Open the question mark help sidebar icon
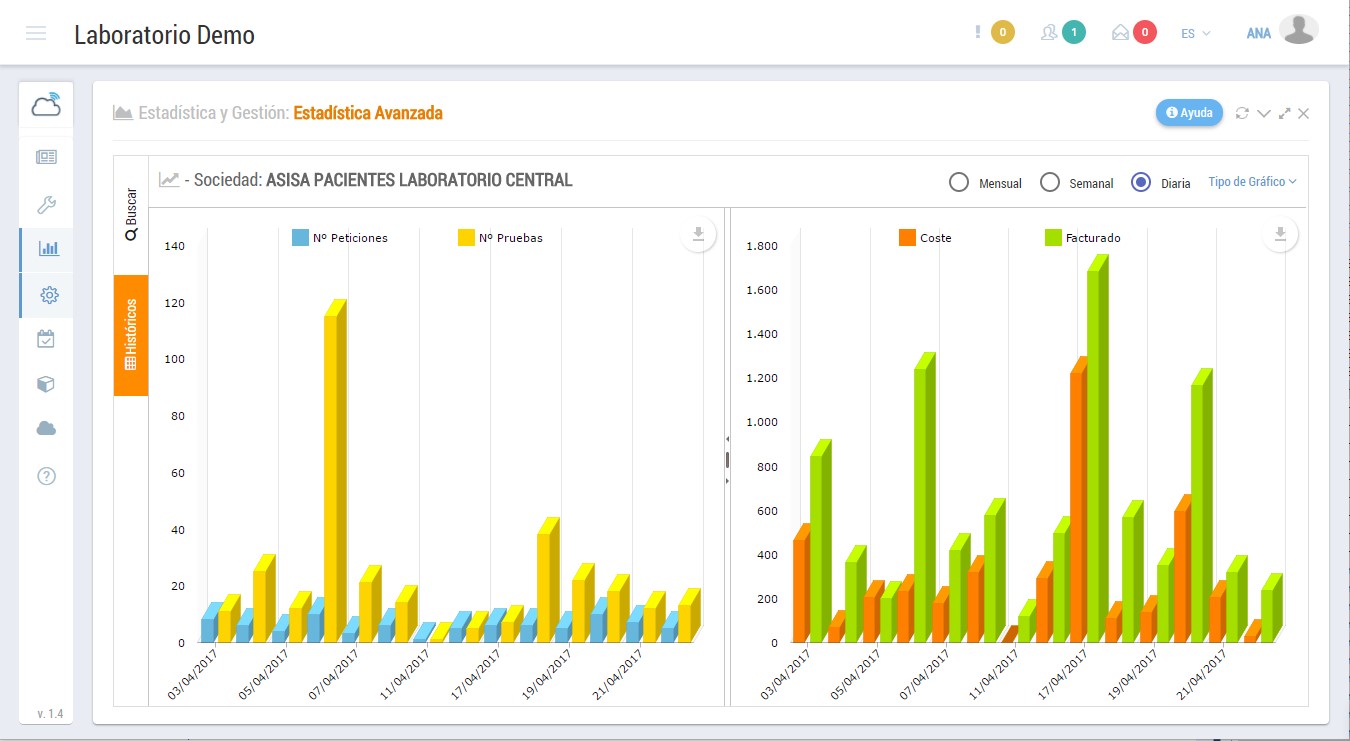This screenshot has width=1350, height=741. [x=46, y=476]
